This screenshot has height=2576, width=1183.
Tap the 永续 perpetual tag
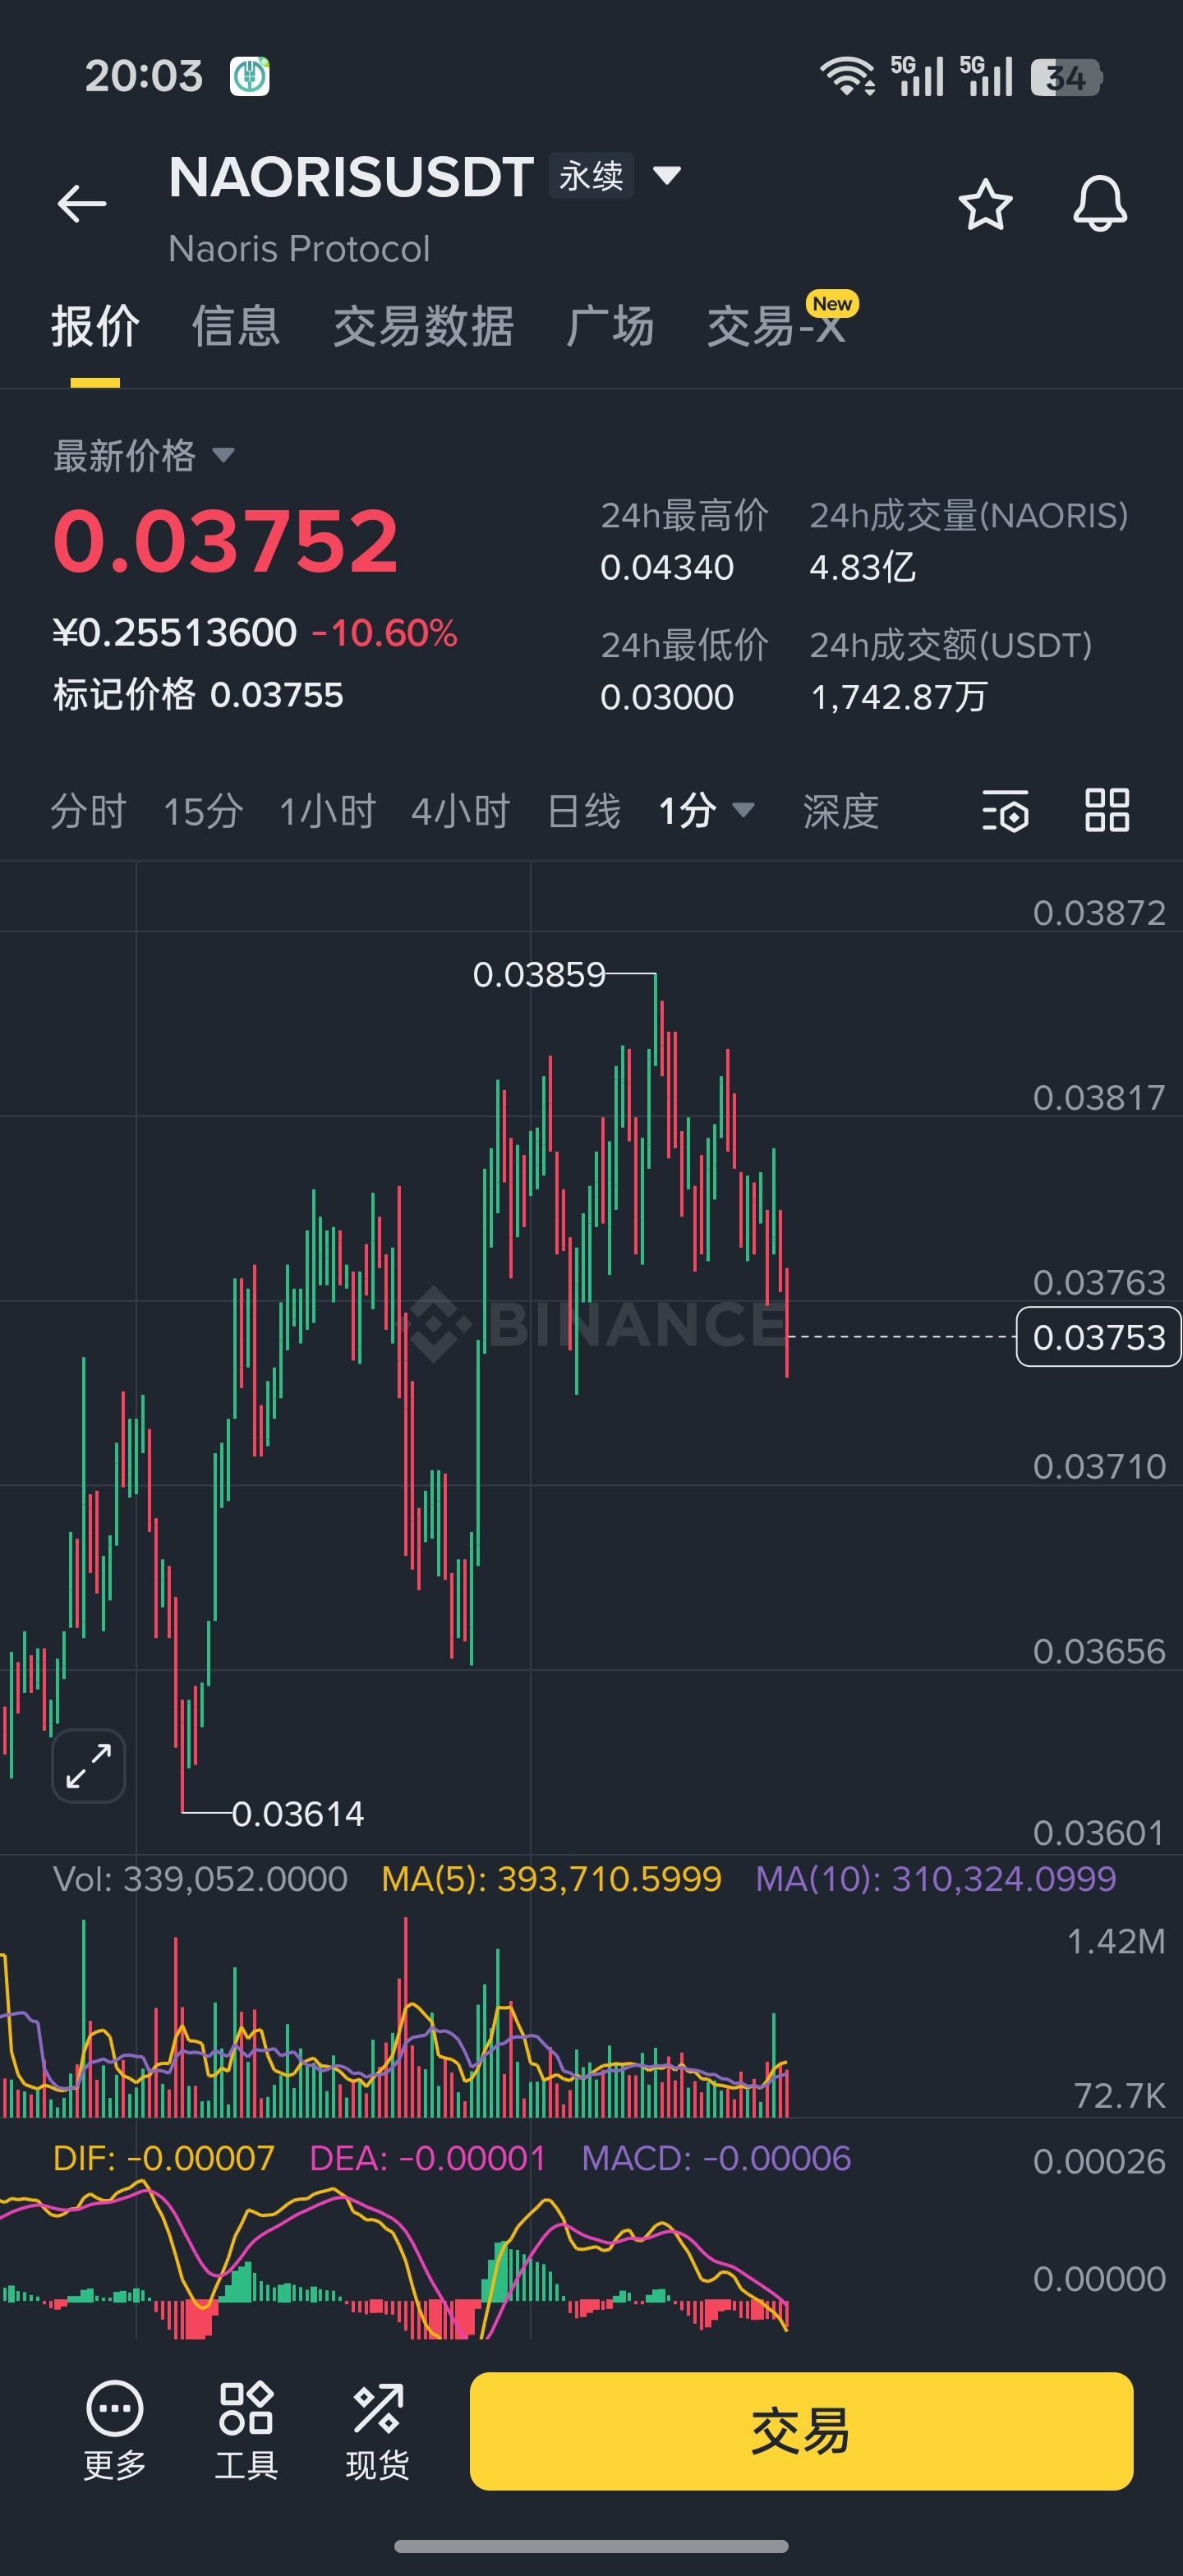[x=591, y=176]
